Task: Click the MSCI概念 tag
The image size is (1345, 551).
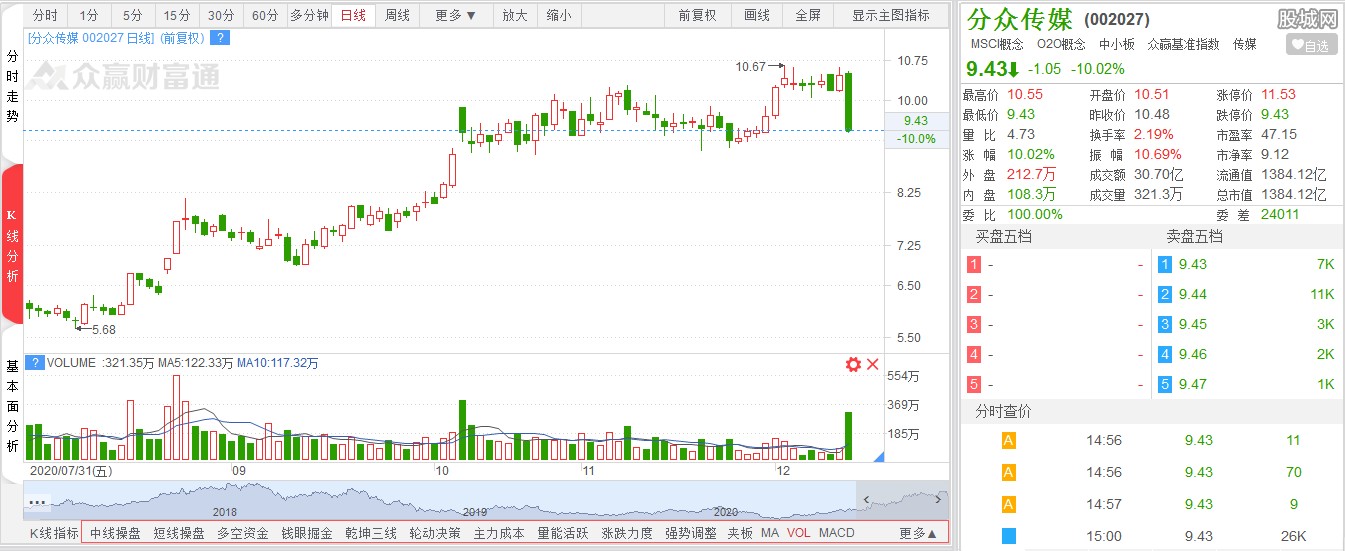Action: coord(997,44)
